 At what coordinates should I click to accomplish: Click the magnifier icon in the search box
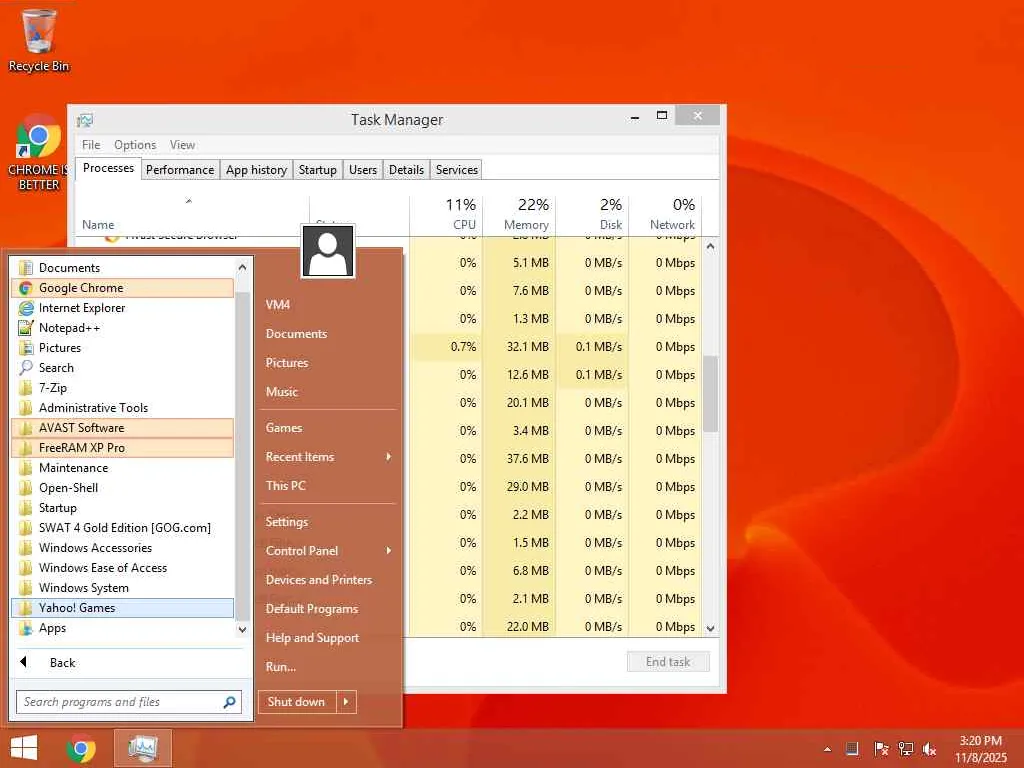click(229, 702)
